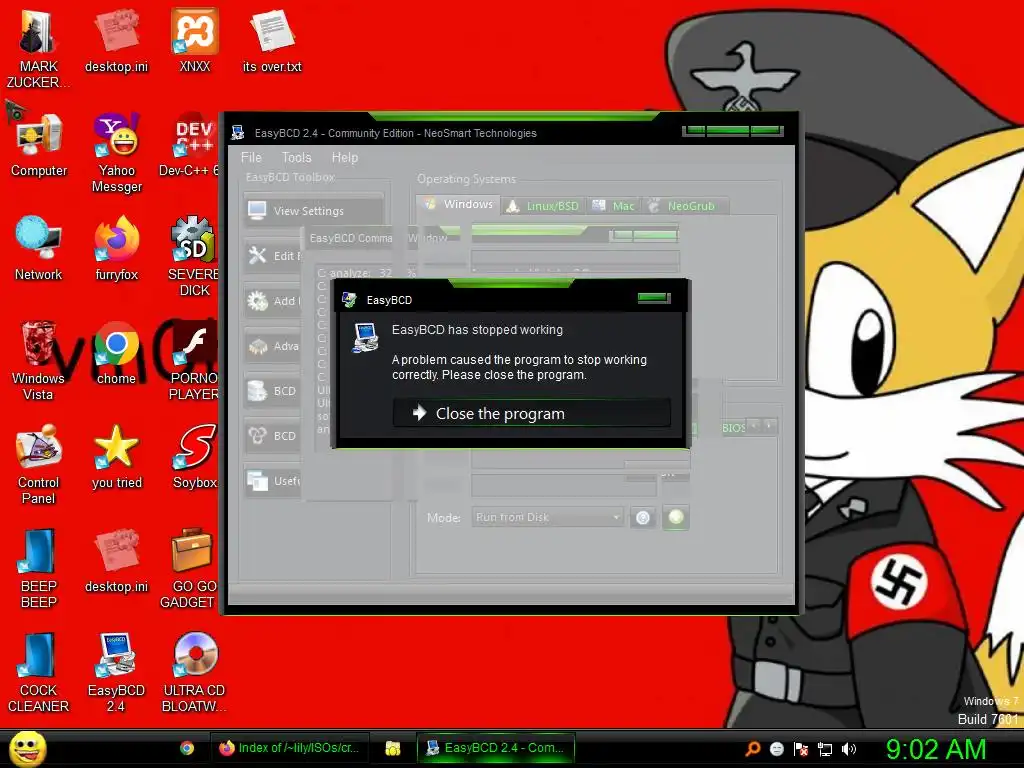1024x768 pixels.
Task: Select the ULTRA CD BLOATW... disc icon
Action: 195,673
